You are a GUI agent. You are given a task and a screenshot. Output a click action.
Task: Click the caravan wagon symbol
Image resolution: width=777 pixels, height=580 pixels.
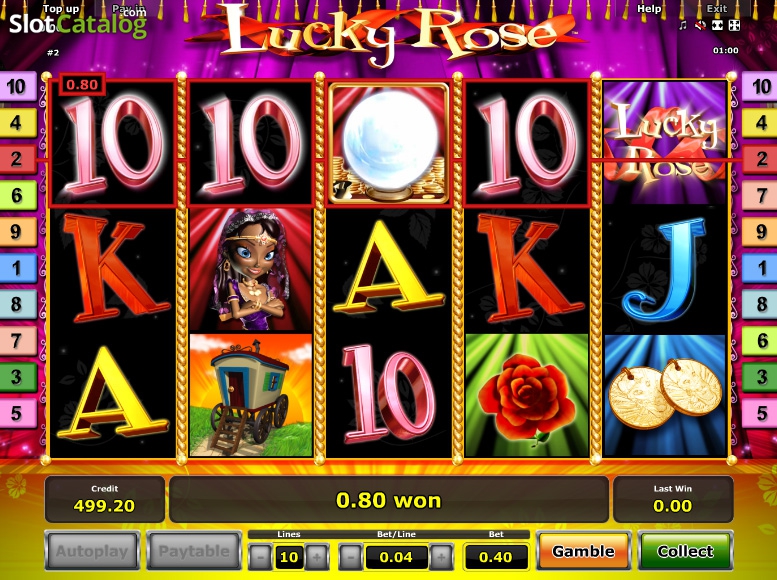click(x=251, y=395)
